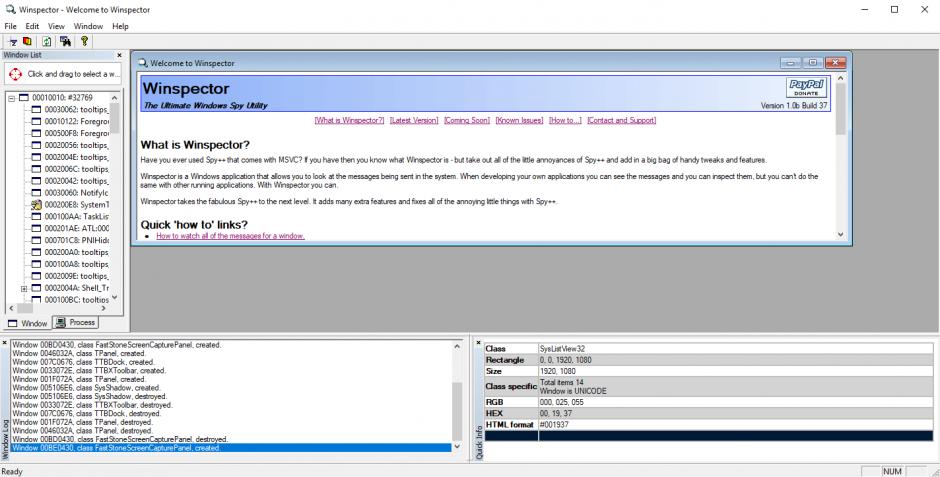Click the window tree's scroll right arrow

104,308
